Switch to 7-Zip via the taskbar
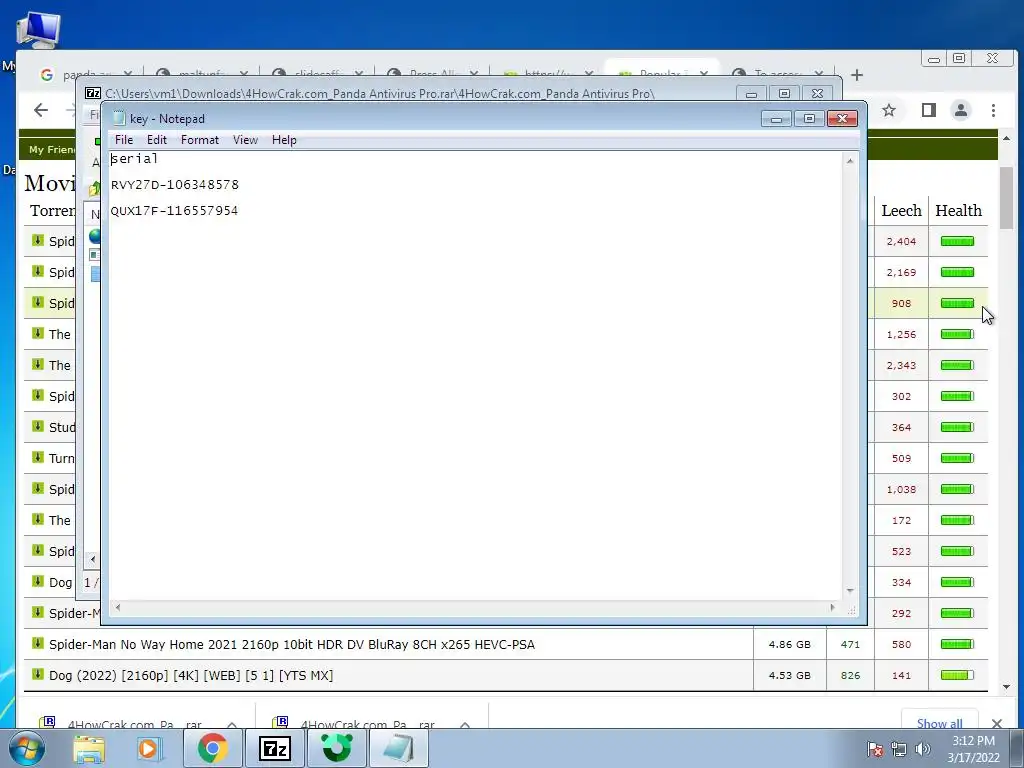This screenshot has width=1024, height=768. (x=274, y=748)
